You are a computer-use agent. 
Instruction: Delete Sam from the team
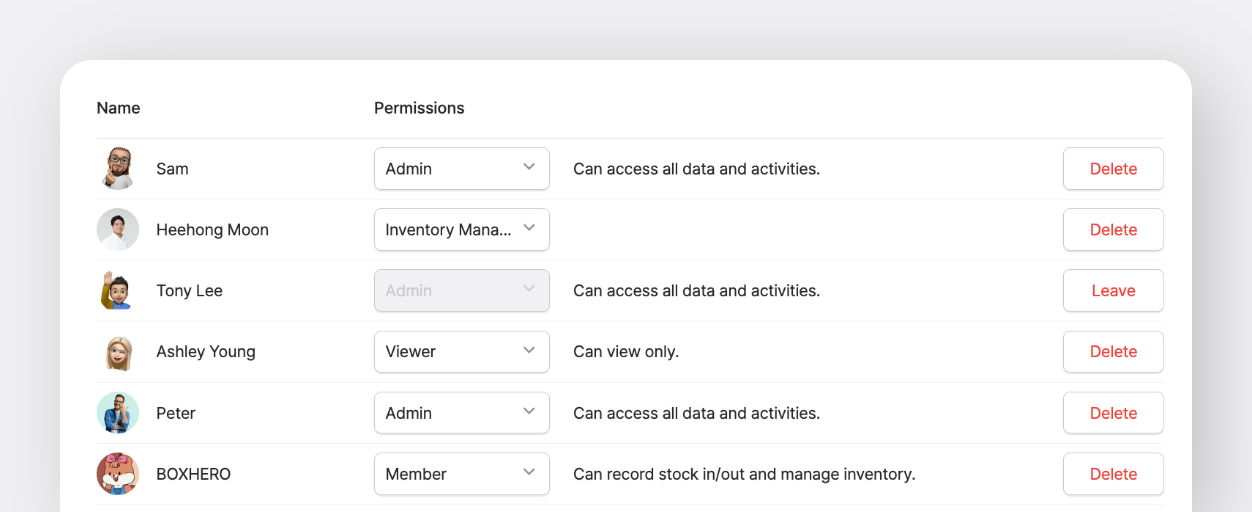1113,168
